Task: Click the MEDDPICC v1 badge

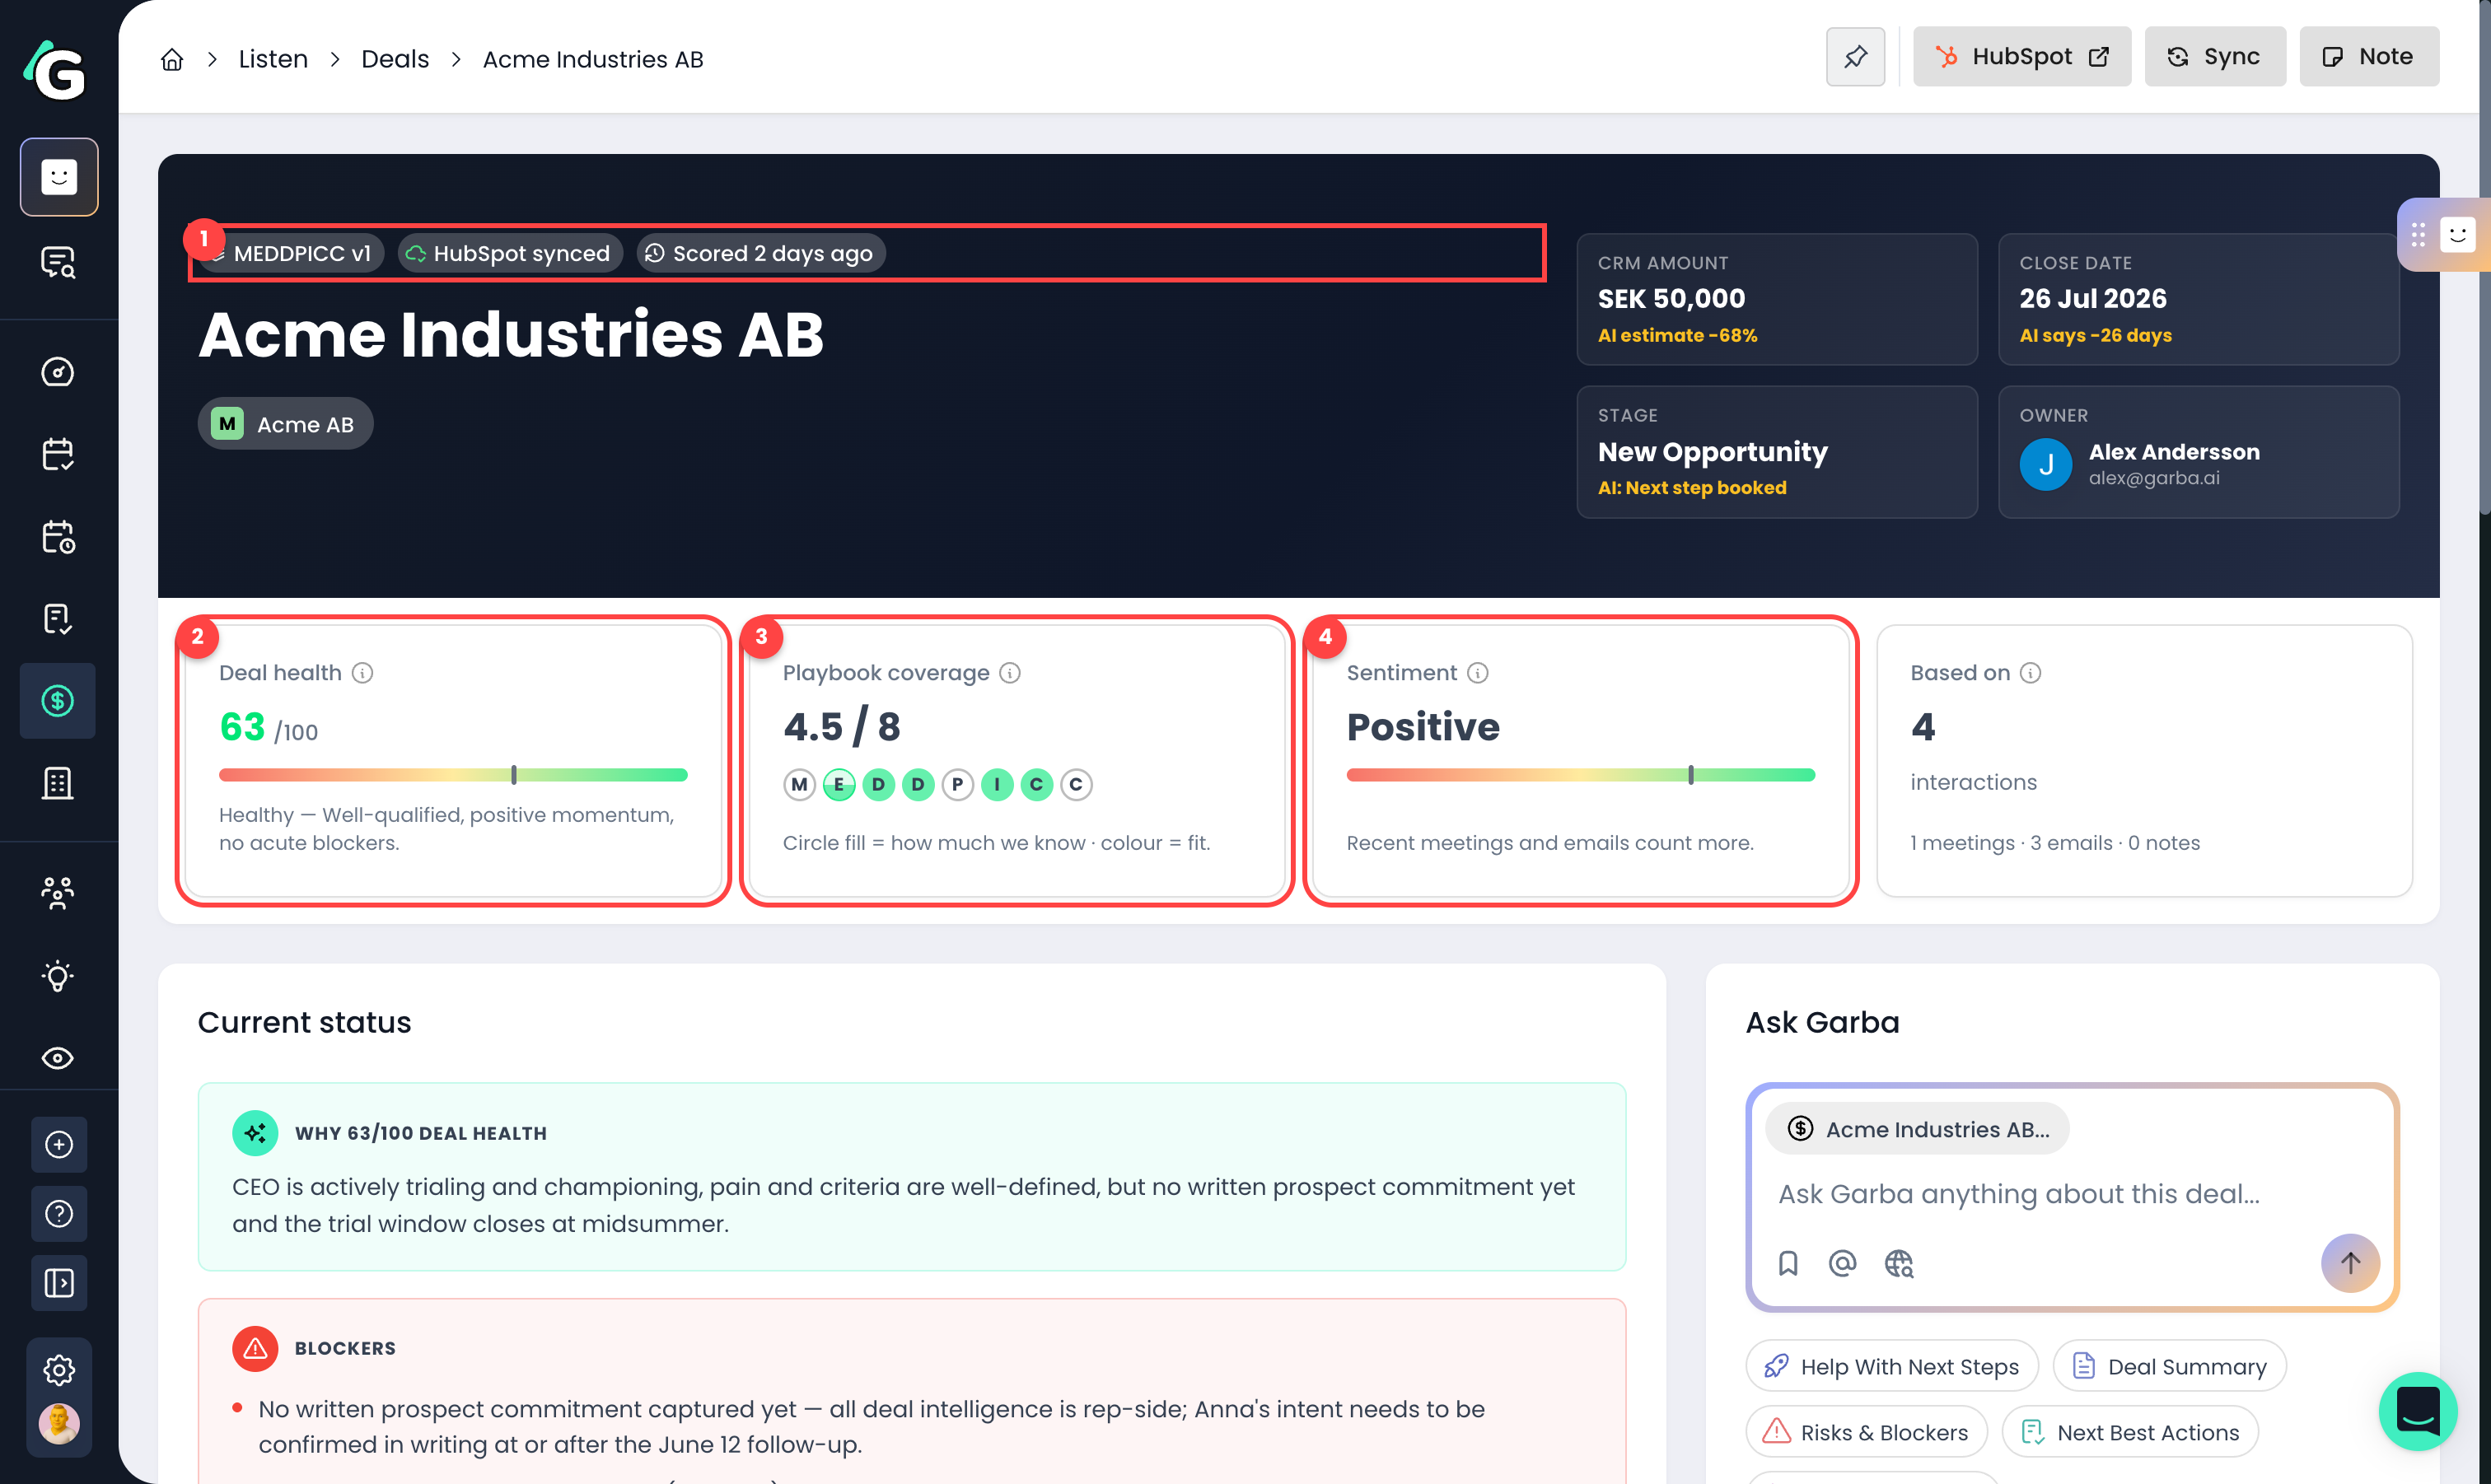Action: pyautogui.click(x=291, y=253)
